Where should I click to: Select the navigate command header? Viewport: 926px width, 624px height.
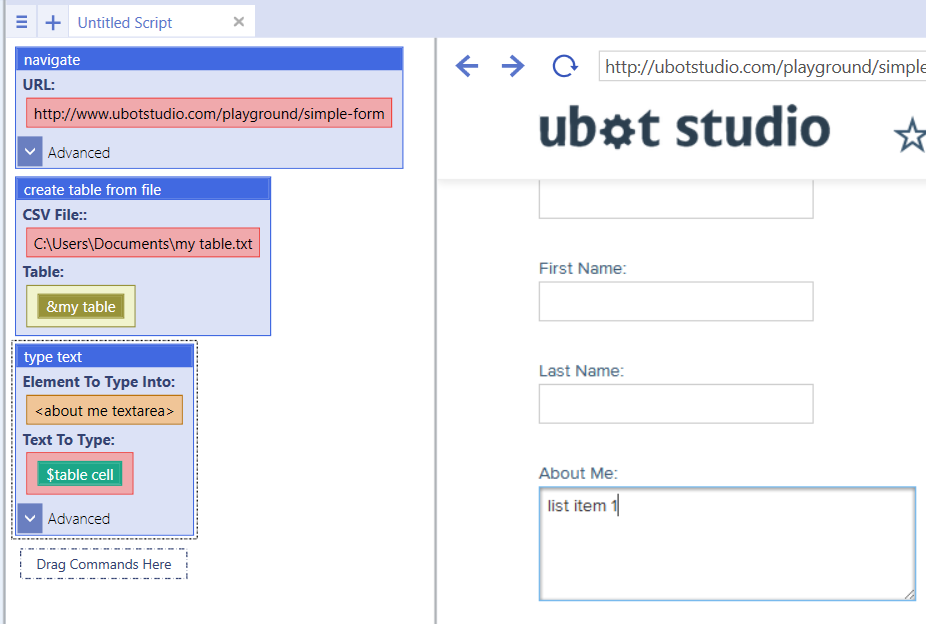209,60
